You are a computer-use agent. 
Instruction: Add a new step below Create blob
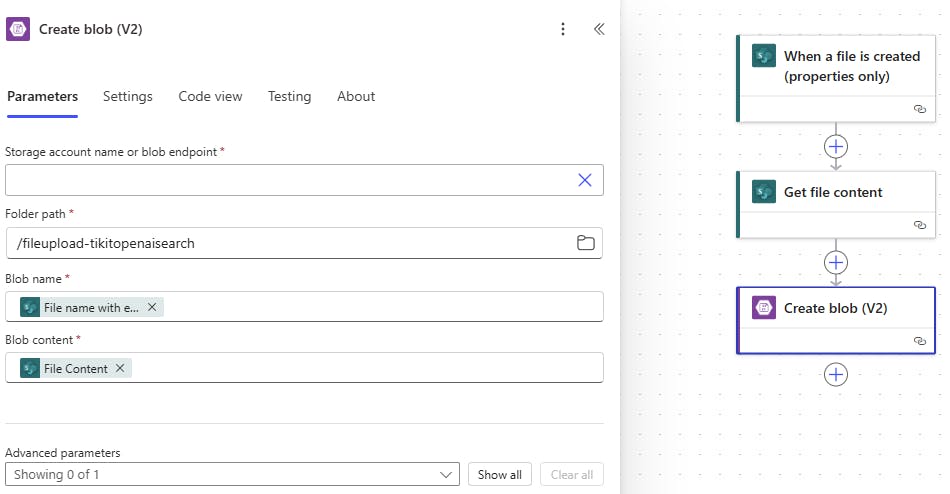coord(836,374)
